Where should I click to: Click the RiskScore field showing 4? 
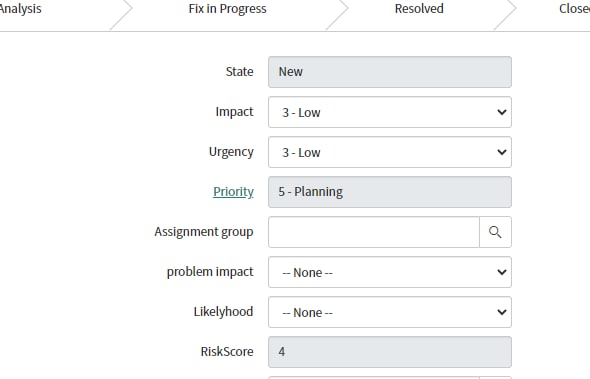(x=390, y=352)
